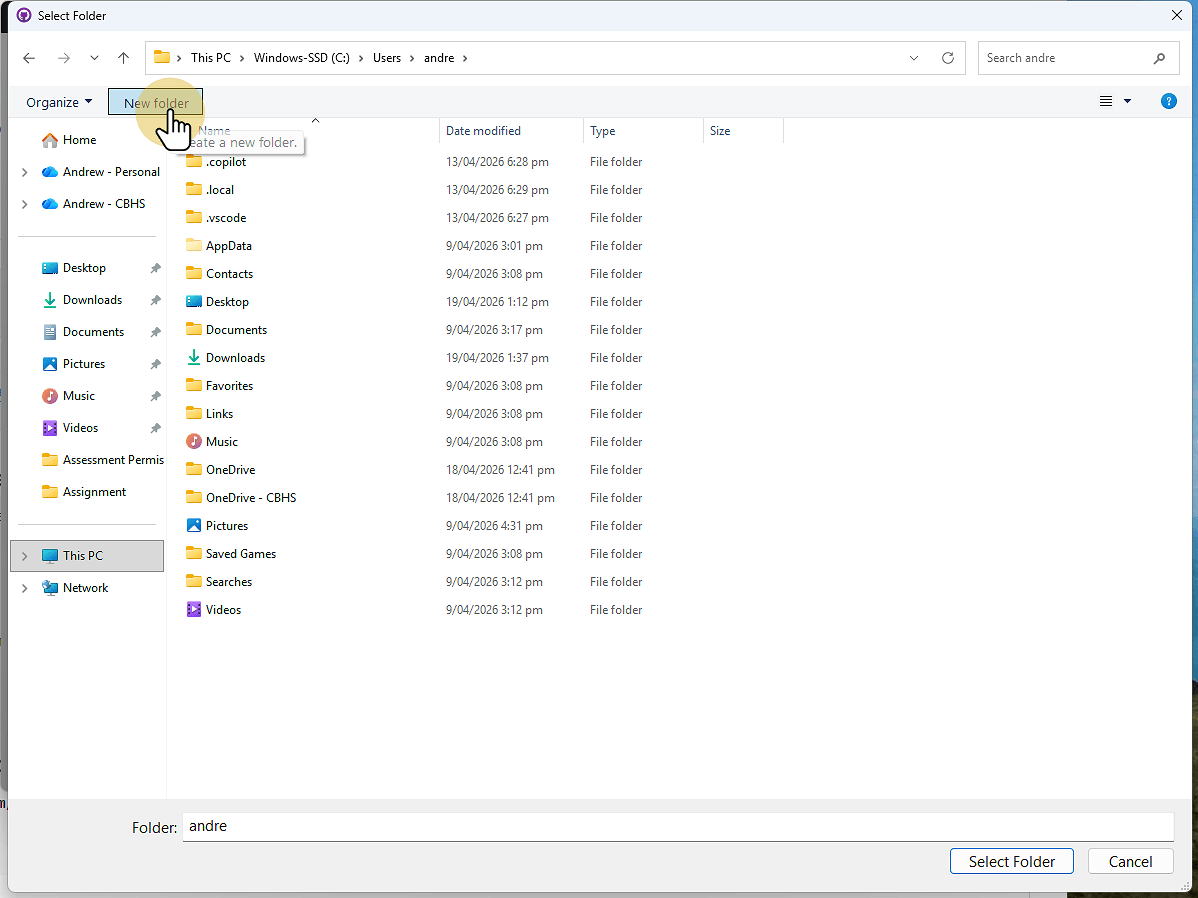Expand This PC in the navigation pane
Viewport: 1198px width, 898px height.
(x=22, y=556)
